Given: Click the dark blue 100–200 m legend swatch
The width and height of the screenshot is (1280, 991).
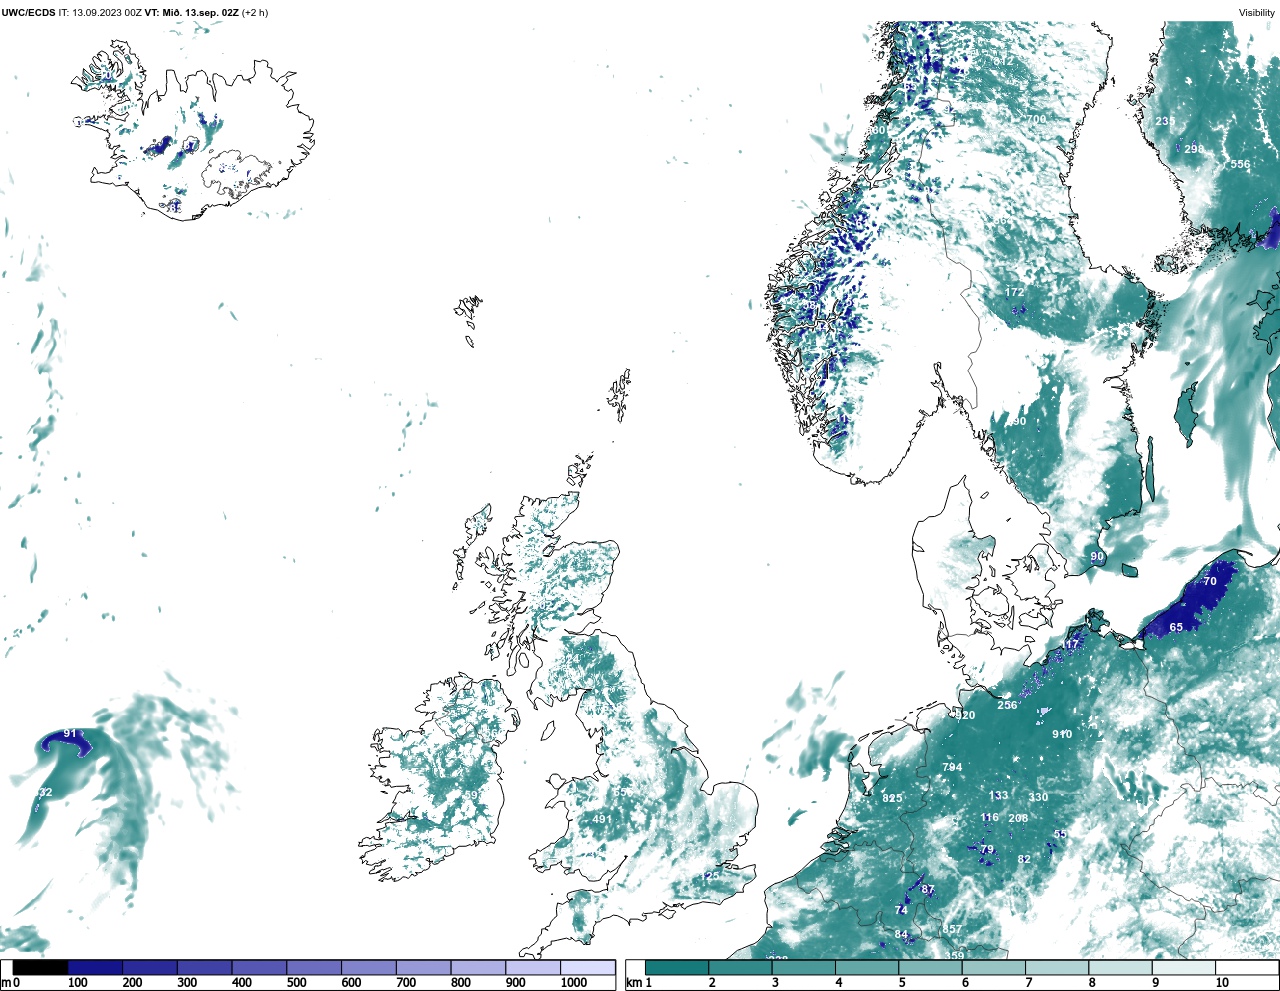Looking at the screenshot, I should pos(95,968).
